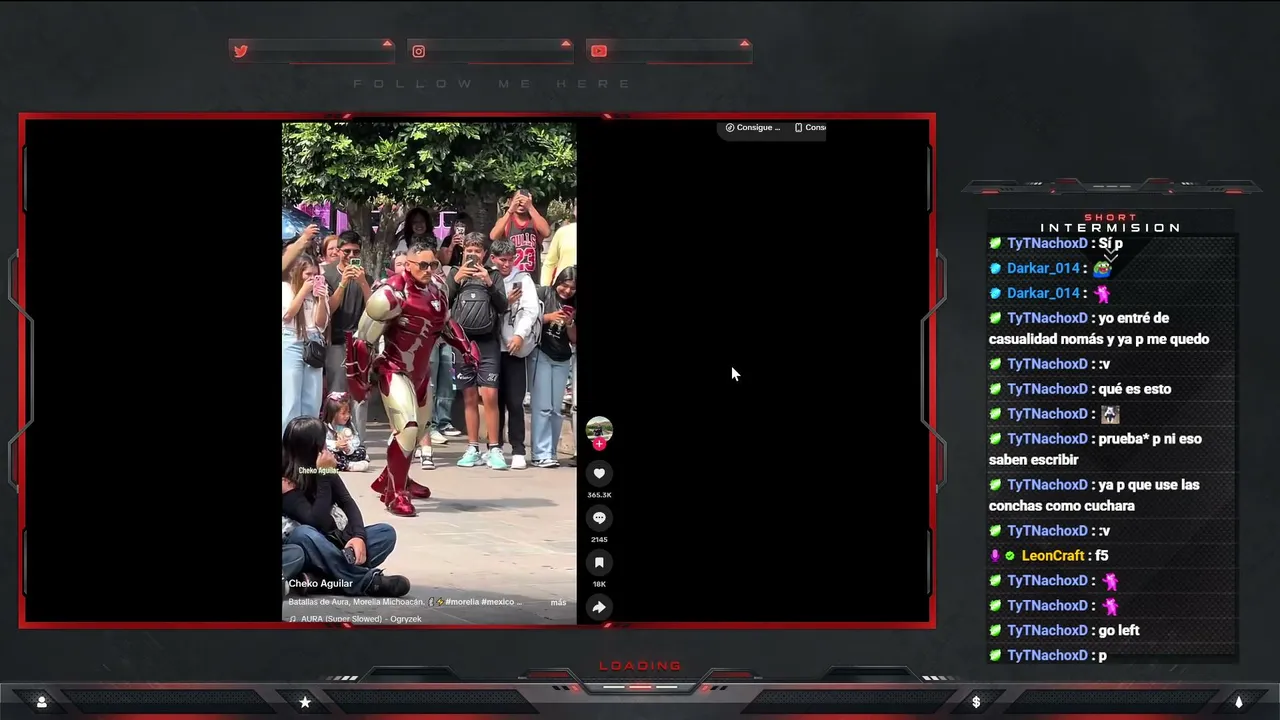The height and width of the screenshot is (720, 1280).
Task: Click the #morelia hashtag
Action: (463, 602)
